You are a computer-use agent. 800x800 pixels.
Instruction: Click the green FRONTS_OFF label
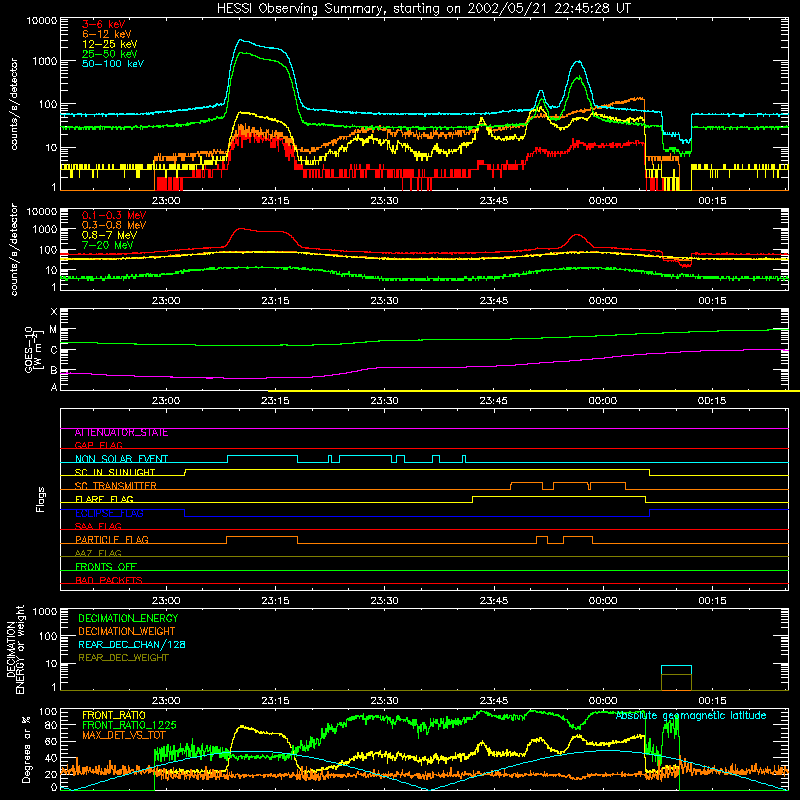pos(106,566)
